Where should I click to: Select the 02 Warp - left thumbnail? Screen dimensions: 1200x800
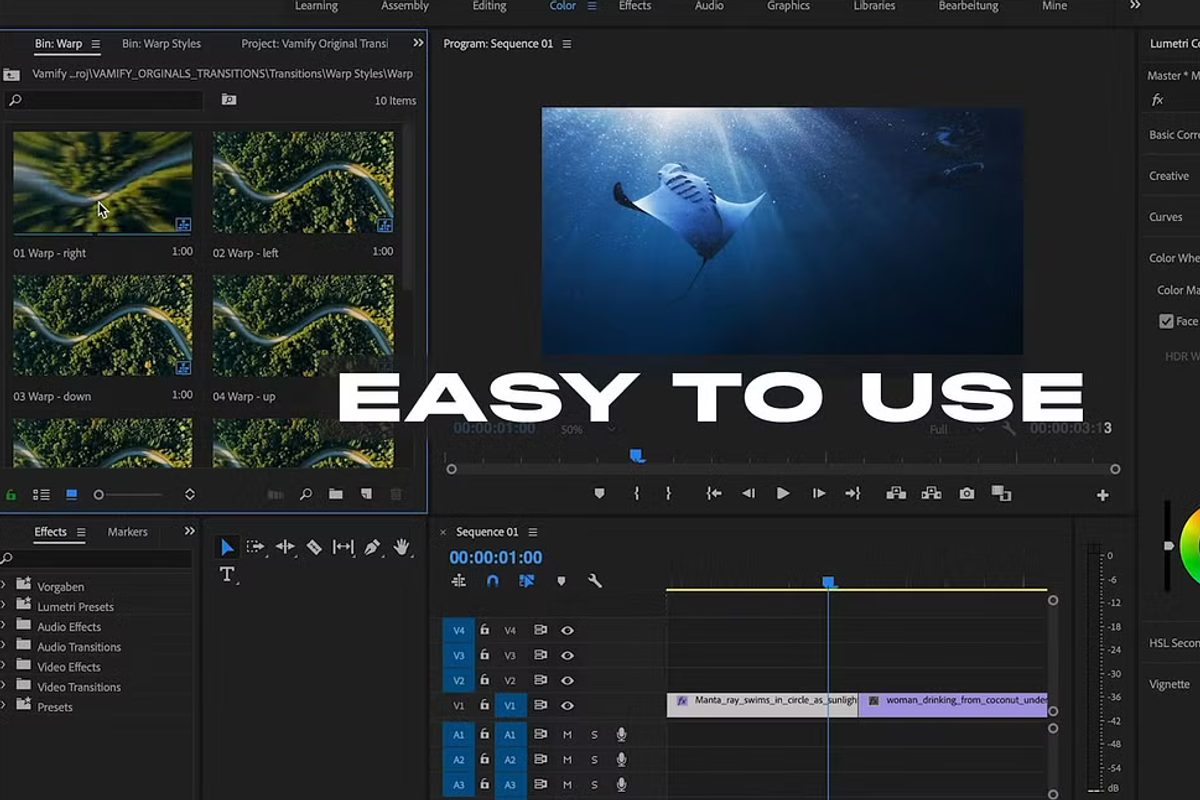pyautogui.click(x=303, y=182)
